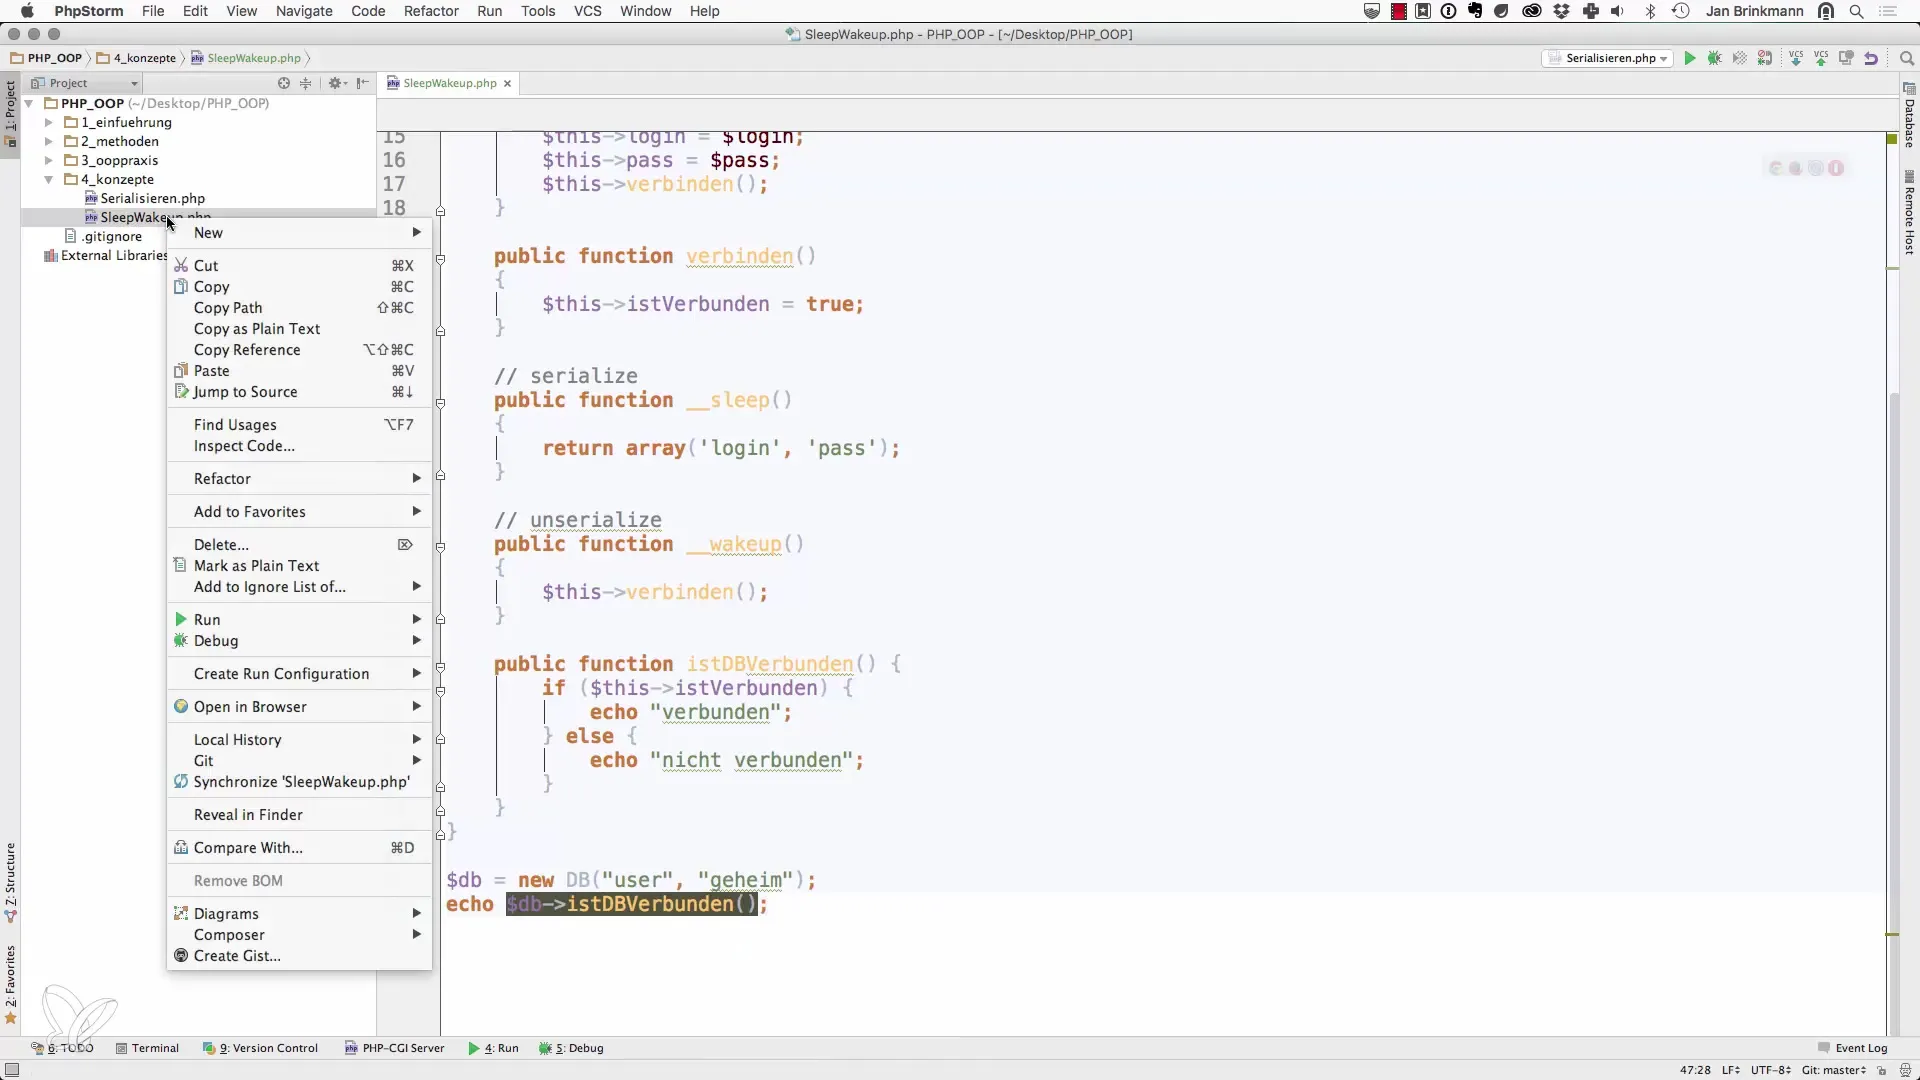The width and height of the screenshot is (1920, 1080).
Task: Open the Remote Host side panel
Action: [1909, 213]
